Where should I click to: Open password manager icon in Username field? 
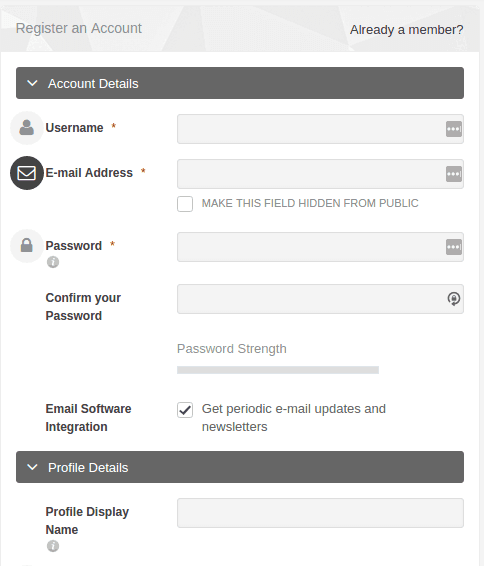point(454,129)
